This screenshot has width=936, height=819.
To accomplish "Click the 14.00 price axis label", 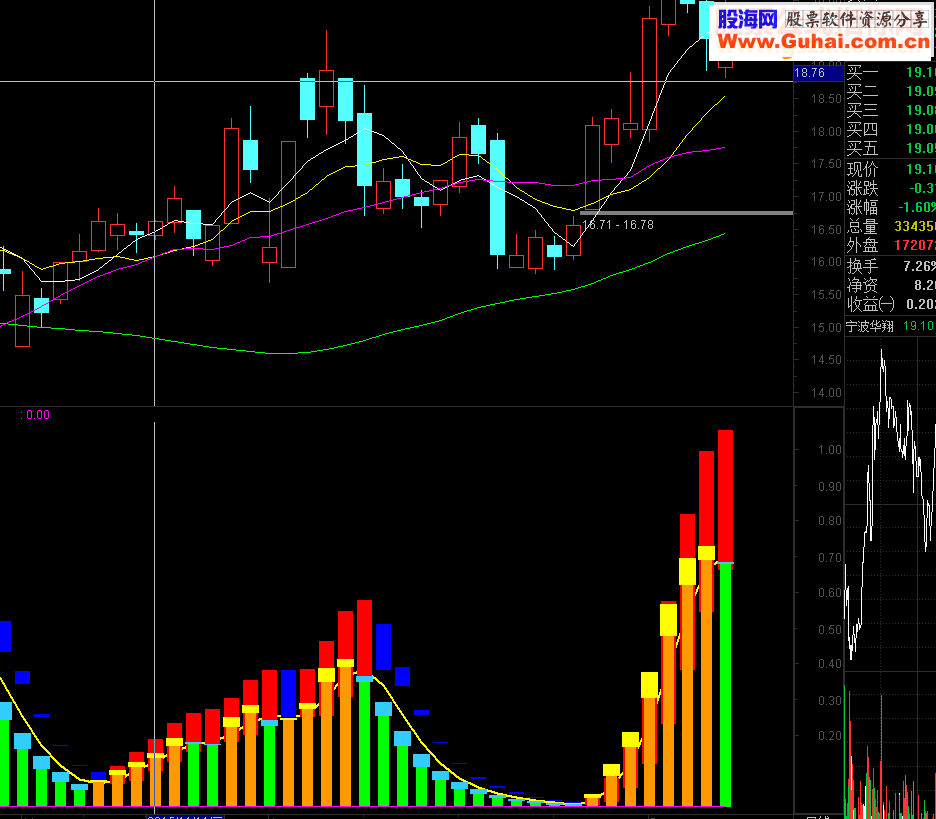I will (x=826, y=393).
